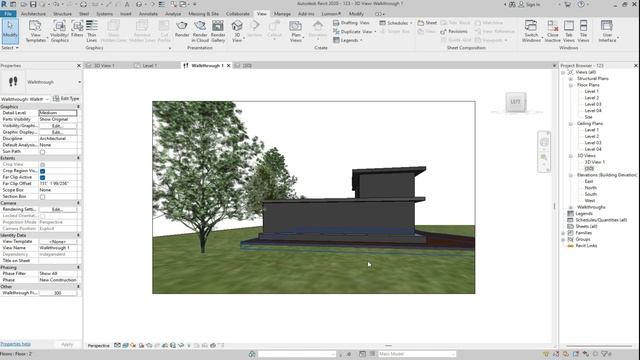This screenshot has height=360, width=640.
Task: Open User Interface options
Action: coord(607,31)
